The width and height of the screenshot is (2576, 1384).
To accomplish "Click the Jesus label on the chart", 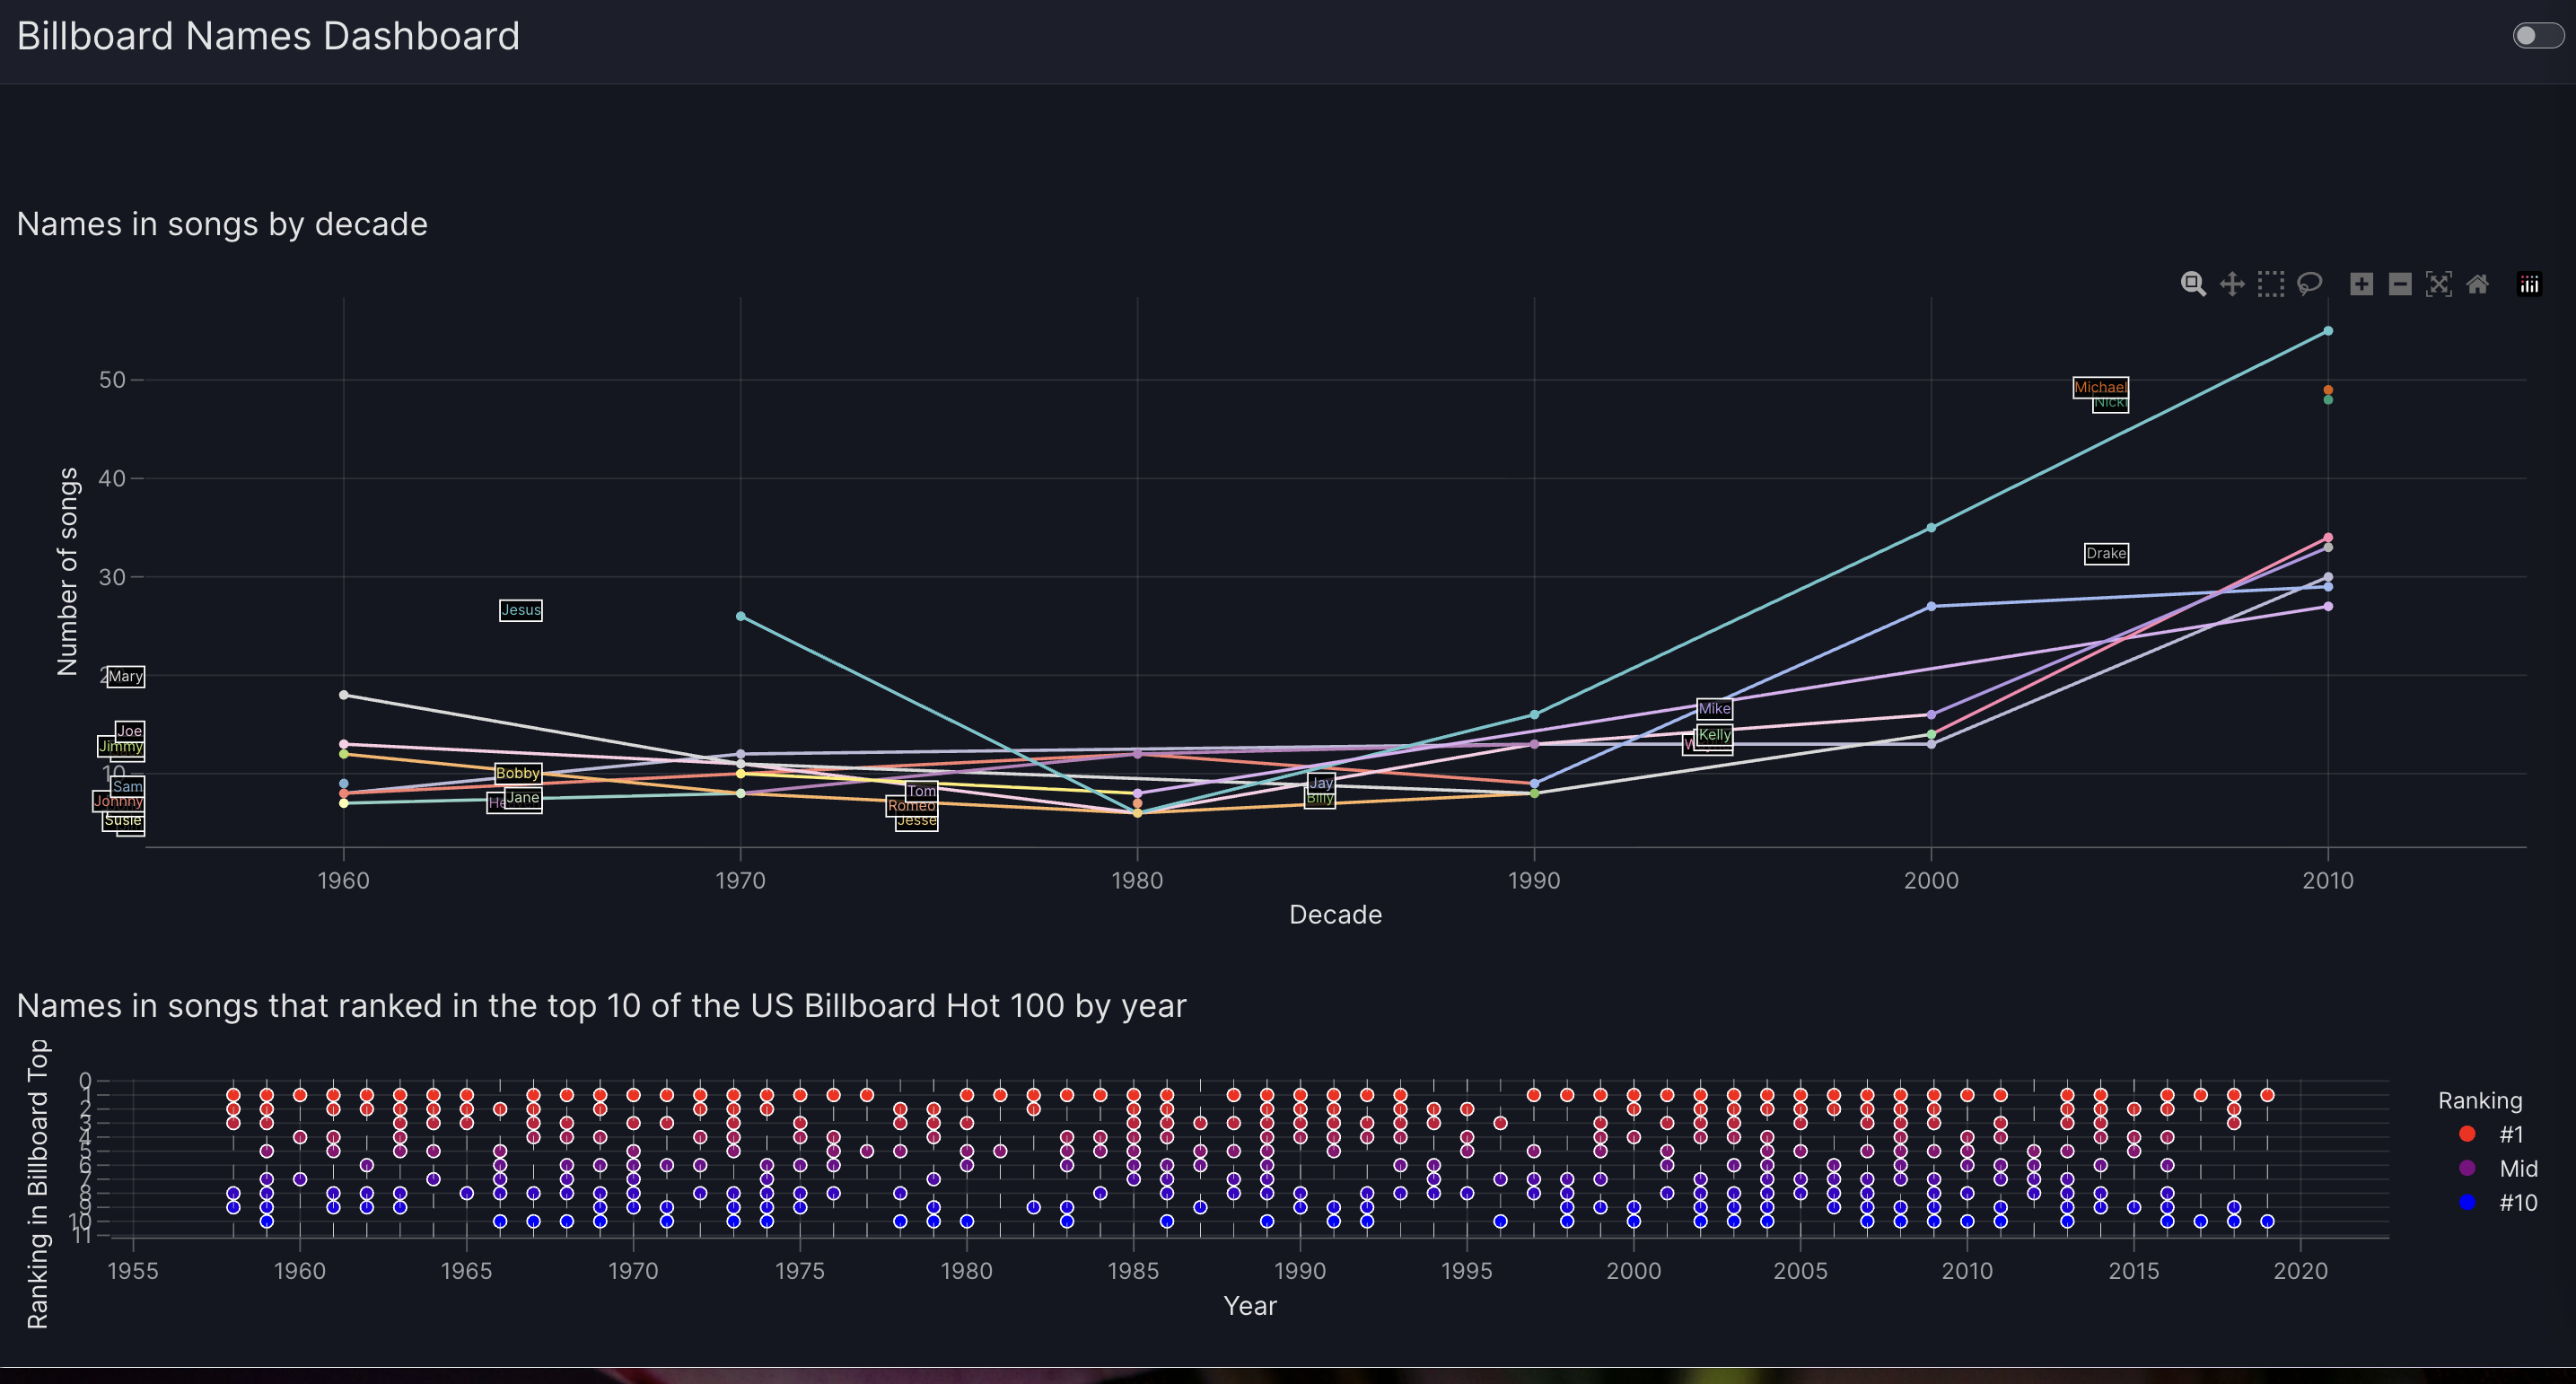I will [520, 610].
